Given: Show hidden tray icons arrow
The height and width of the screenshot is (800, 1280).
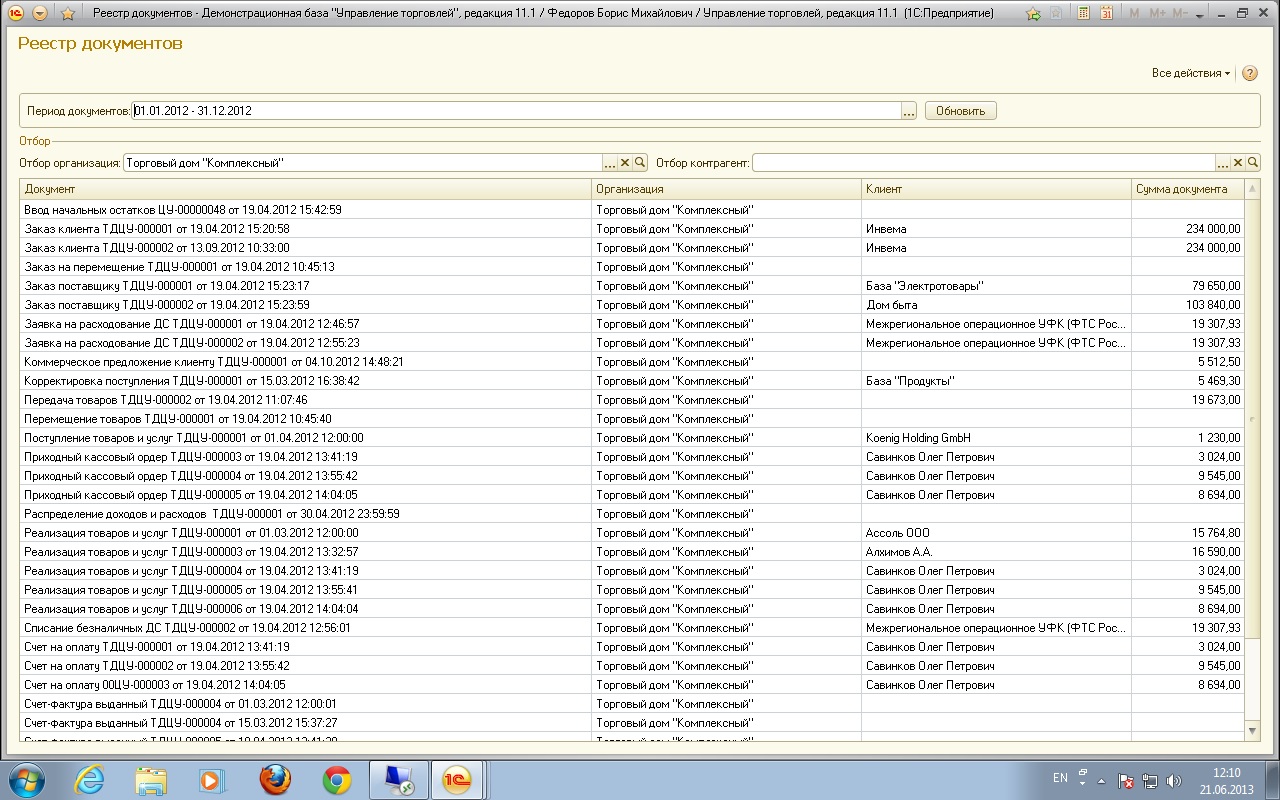Looking at the screenshot, I should pyautogui.click(x=1101, y=780).
